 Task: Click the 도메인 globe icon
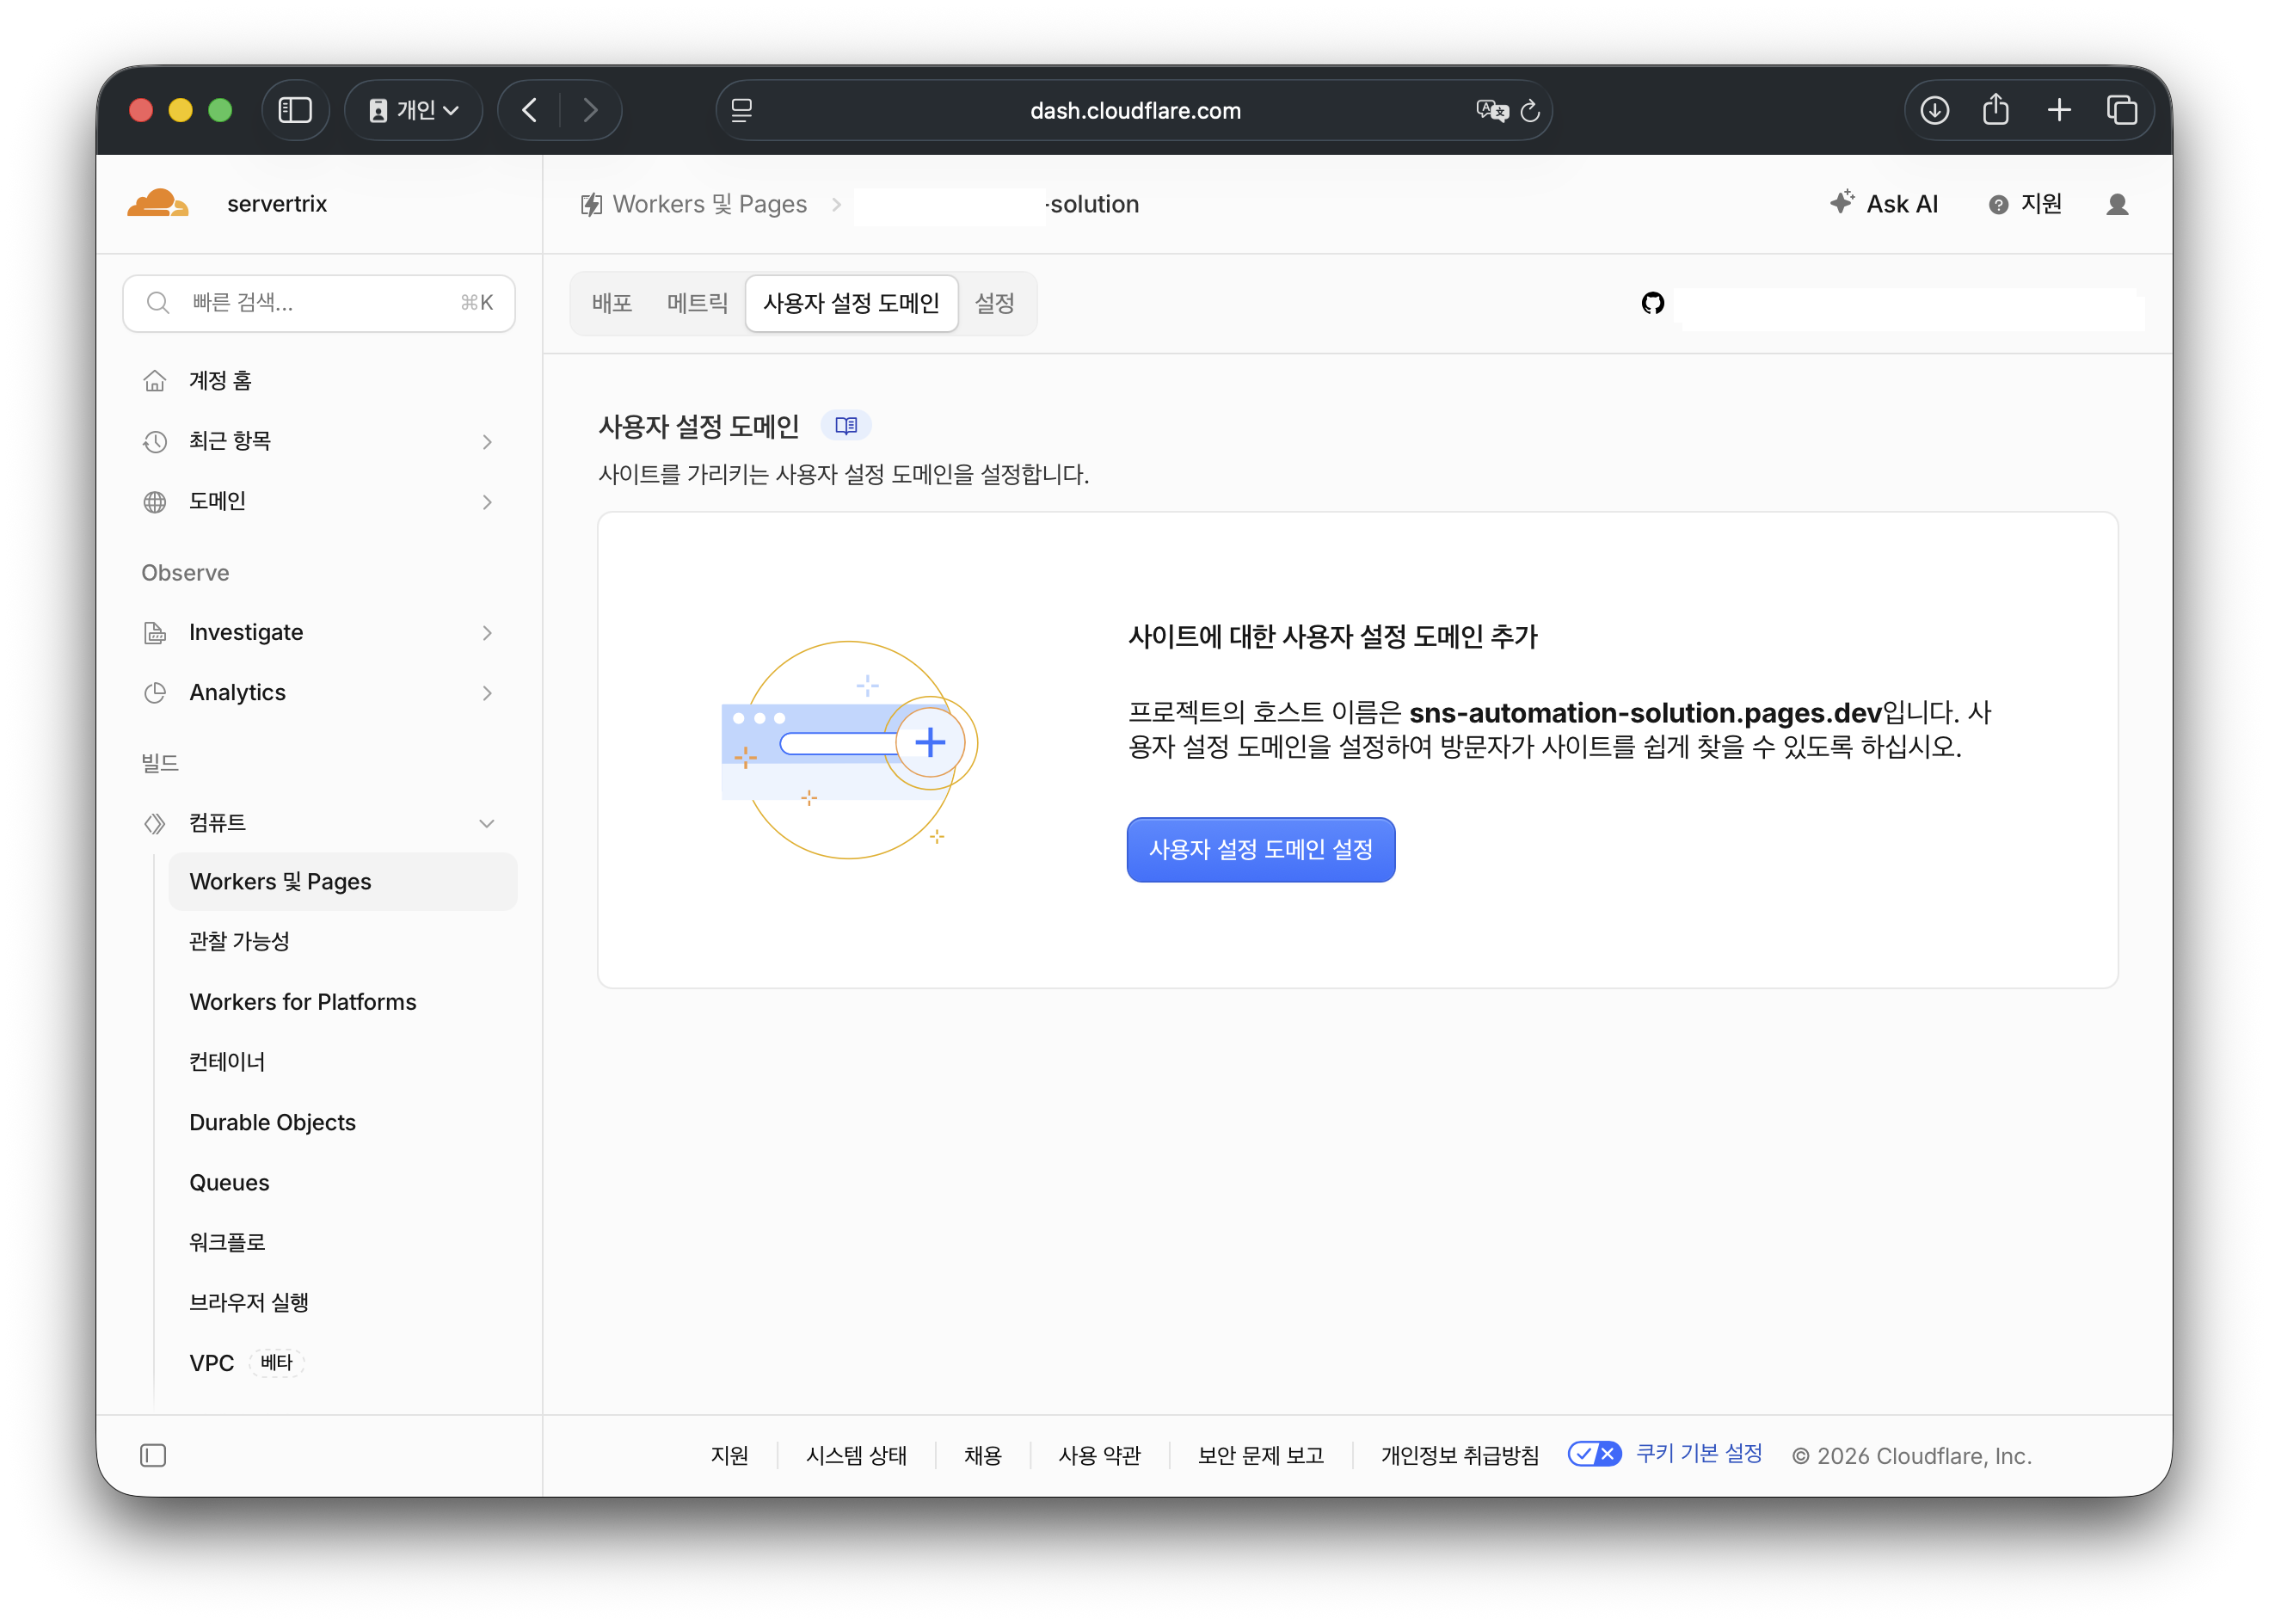point(155,501)
